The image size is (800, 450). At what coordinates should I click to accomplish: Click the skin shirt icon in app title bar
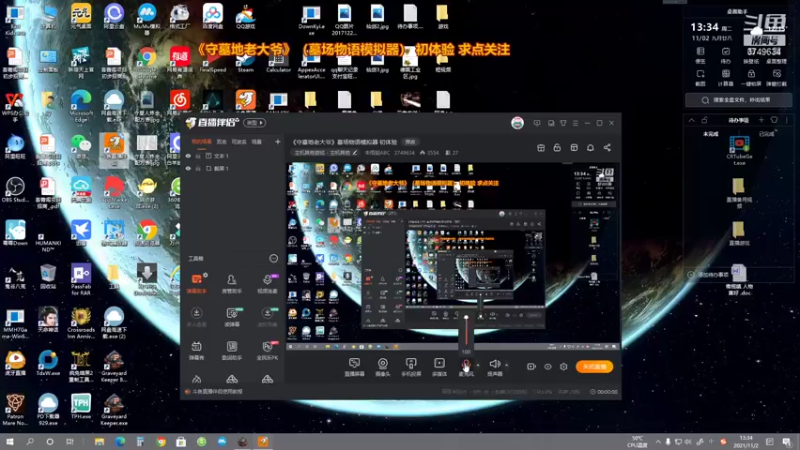(x=563, y=123)
